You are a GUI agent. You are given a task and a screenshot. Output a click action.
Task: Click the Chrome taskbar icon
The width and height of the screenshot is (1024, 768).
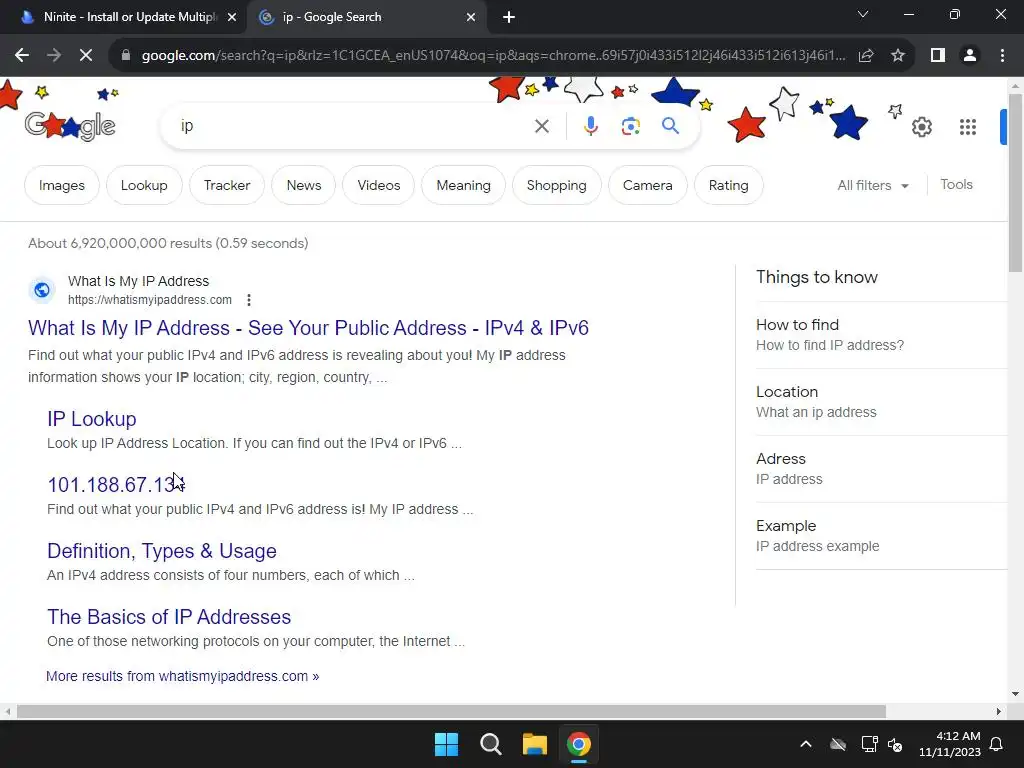[x=579, y=744]
